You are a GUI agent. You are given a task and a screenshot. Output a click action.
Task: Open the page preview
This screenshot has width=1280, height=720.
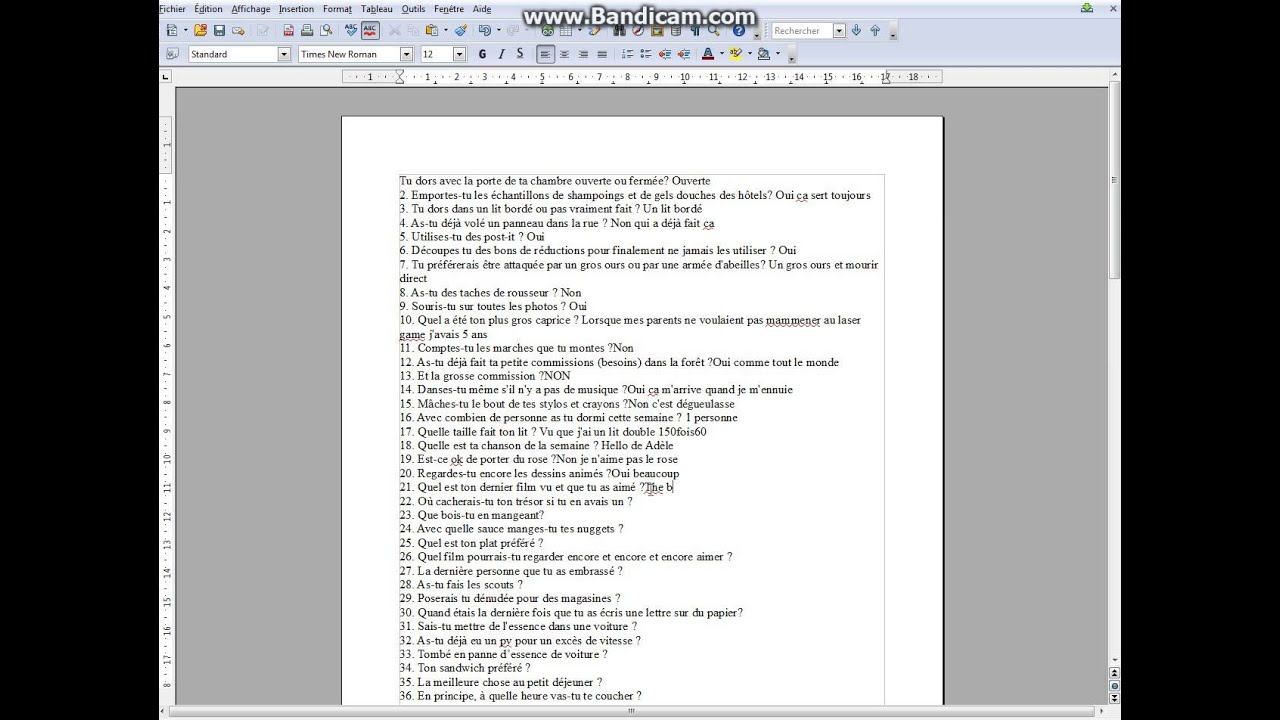326,31
